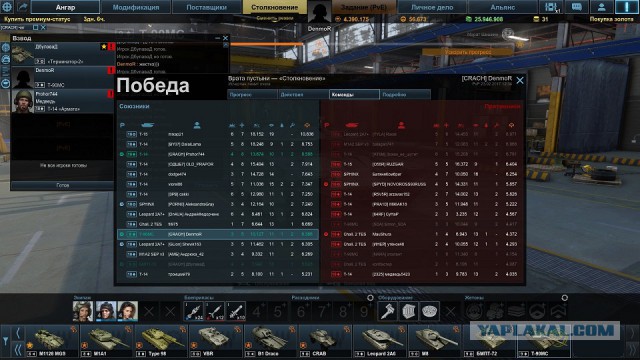Click the wrench equipment slot icon

point(387,311)
